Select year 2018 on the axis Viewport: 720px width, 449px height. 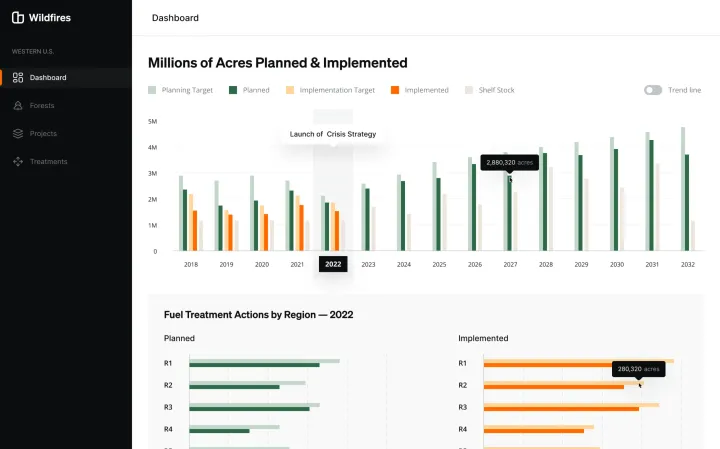tap(191, 264)
